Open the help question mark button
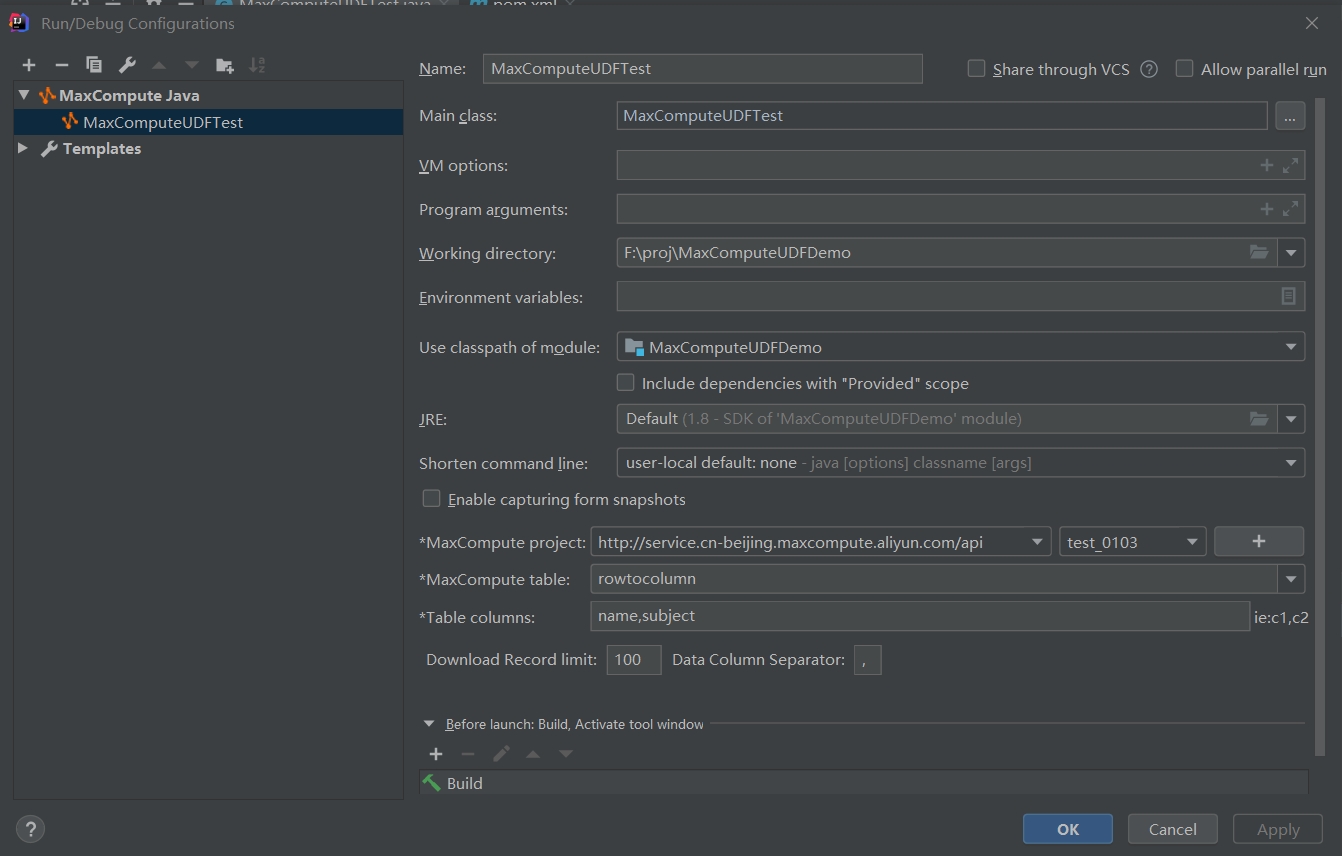Screen dimensions: 1342x856 click(31, 829)
